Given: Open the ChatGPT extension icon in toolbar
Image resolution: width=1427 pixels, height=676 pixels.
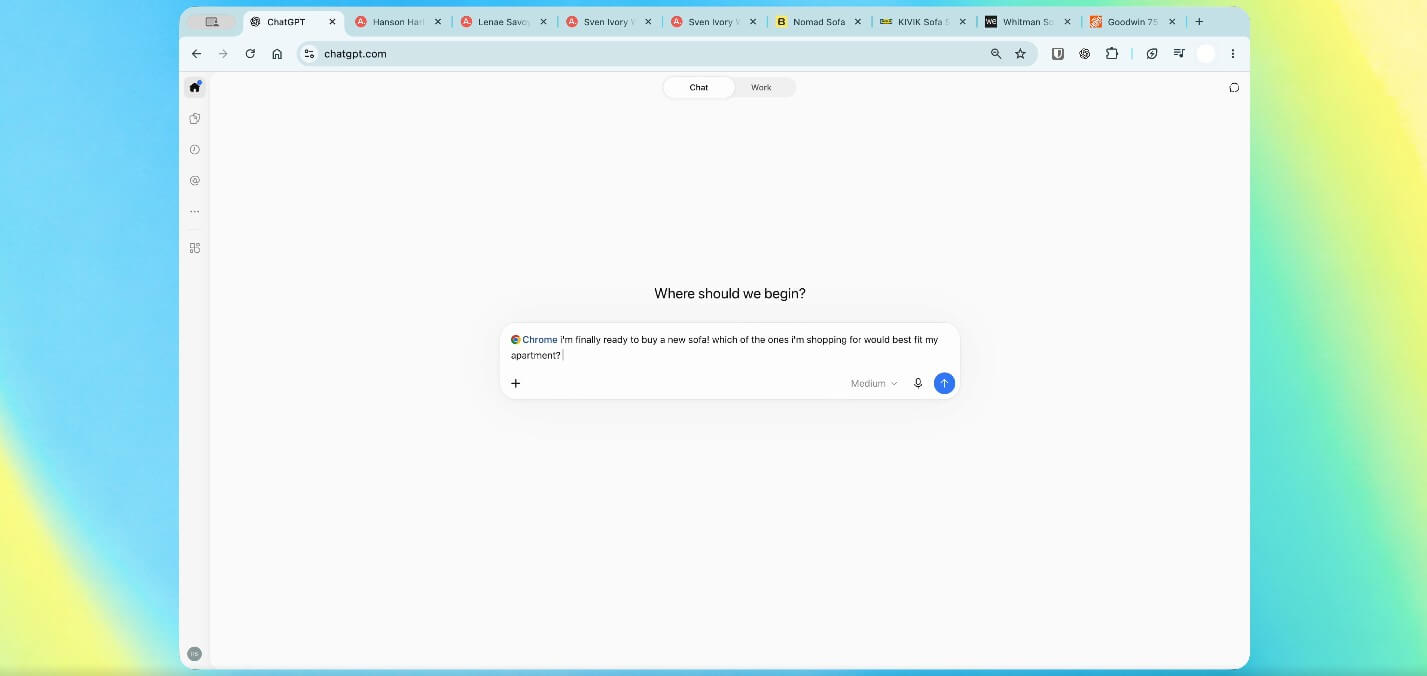Looking at the screenshot, I should pos(1084,54).
